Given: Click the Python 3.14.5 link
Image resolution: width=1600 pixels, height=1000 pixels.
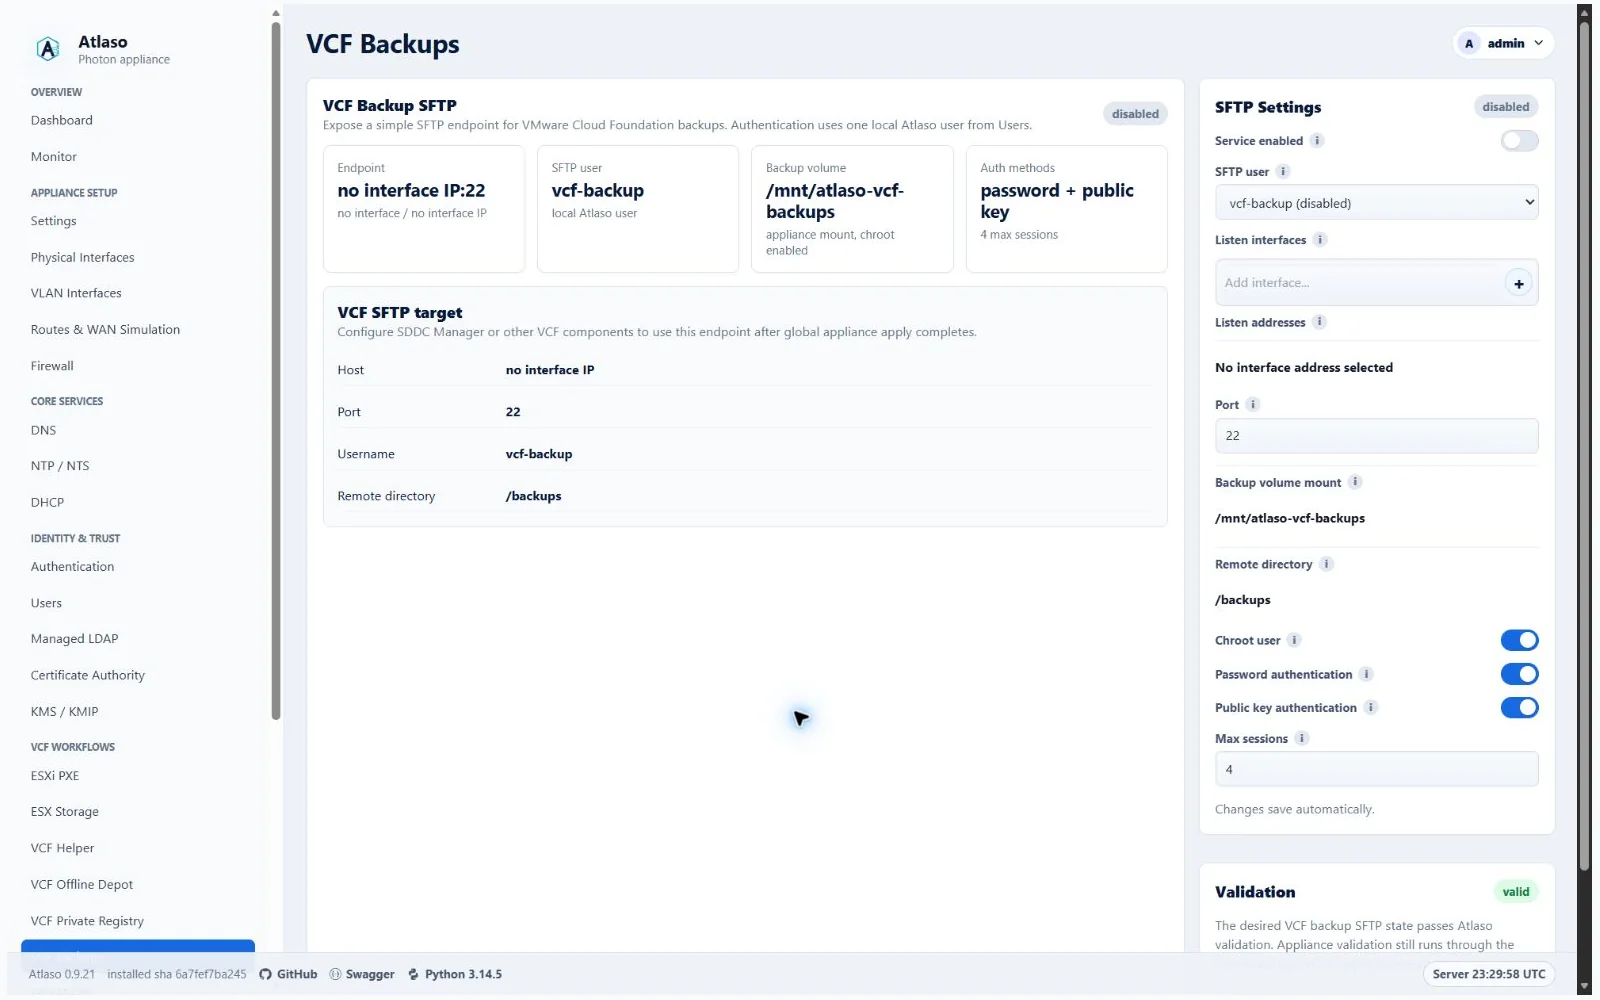Looking at the screenshot, I should click(455, 974).
